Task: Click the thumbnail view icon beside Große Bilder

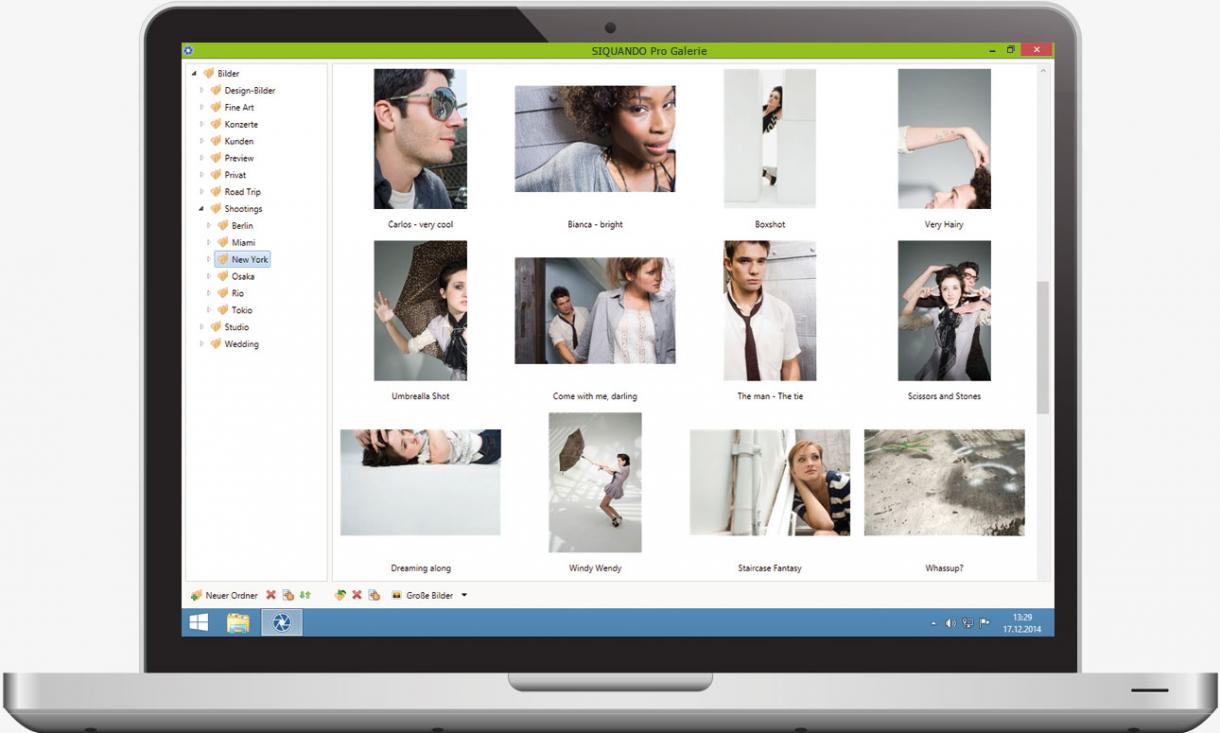Action: pyautogui.click(x=396, y=595)
